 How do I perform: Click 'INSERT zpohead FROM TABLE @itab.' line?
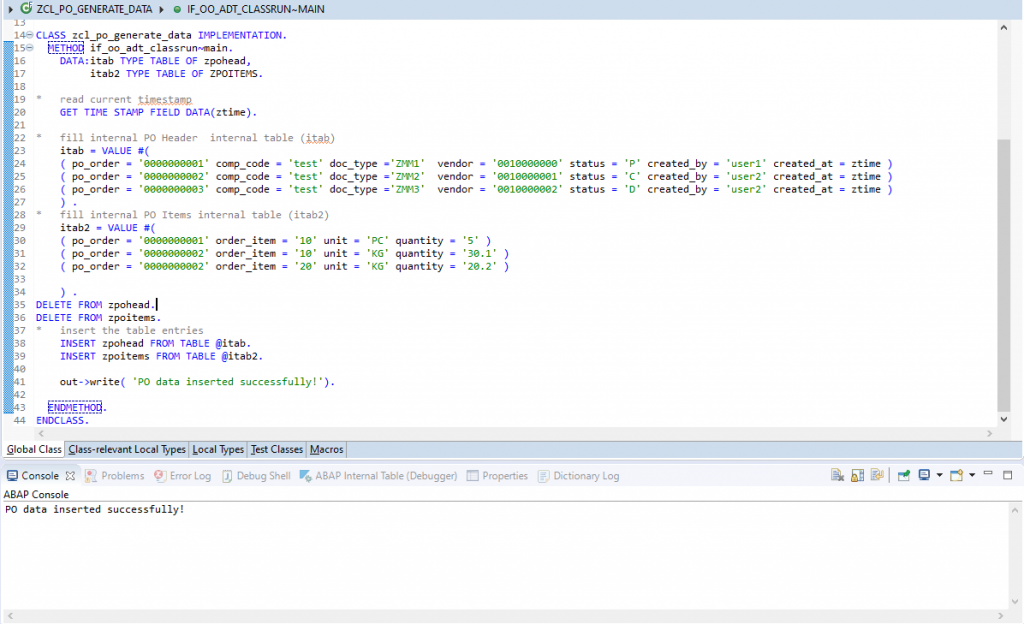[x=155, y=343]
